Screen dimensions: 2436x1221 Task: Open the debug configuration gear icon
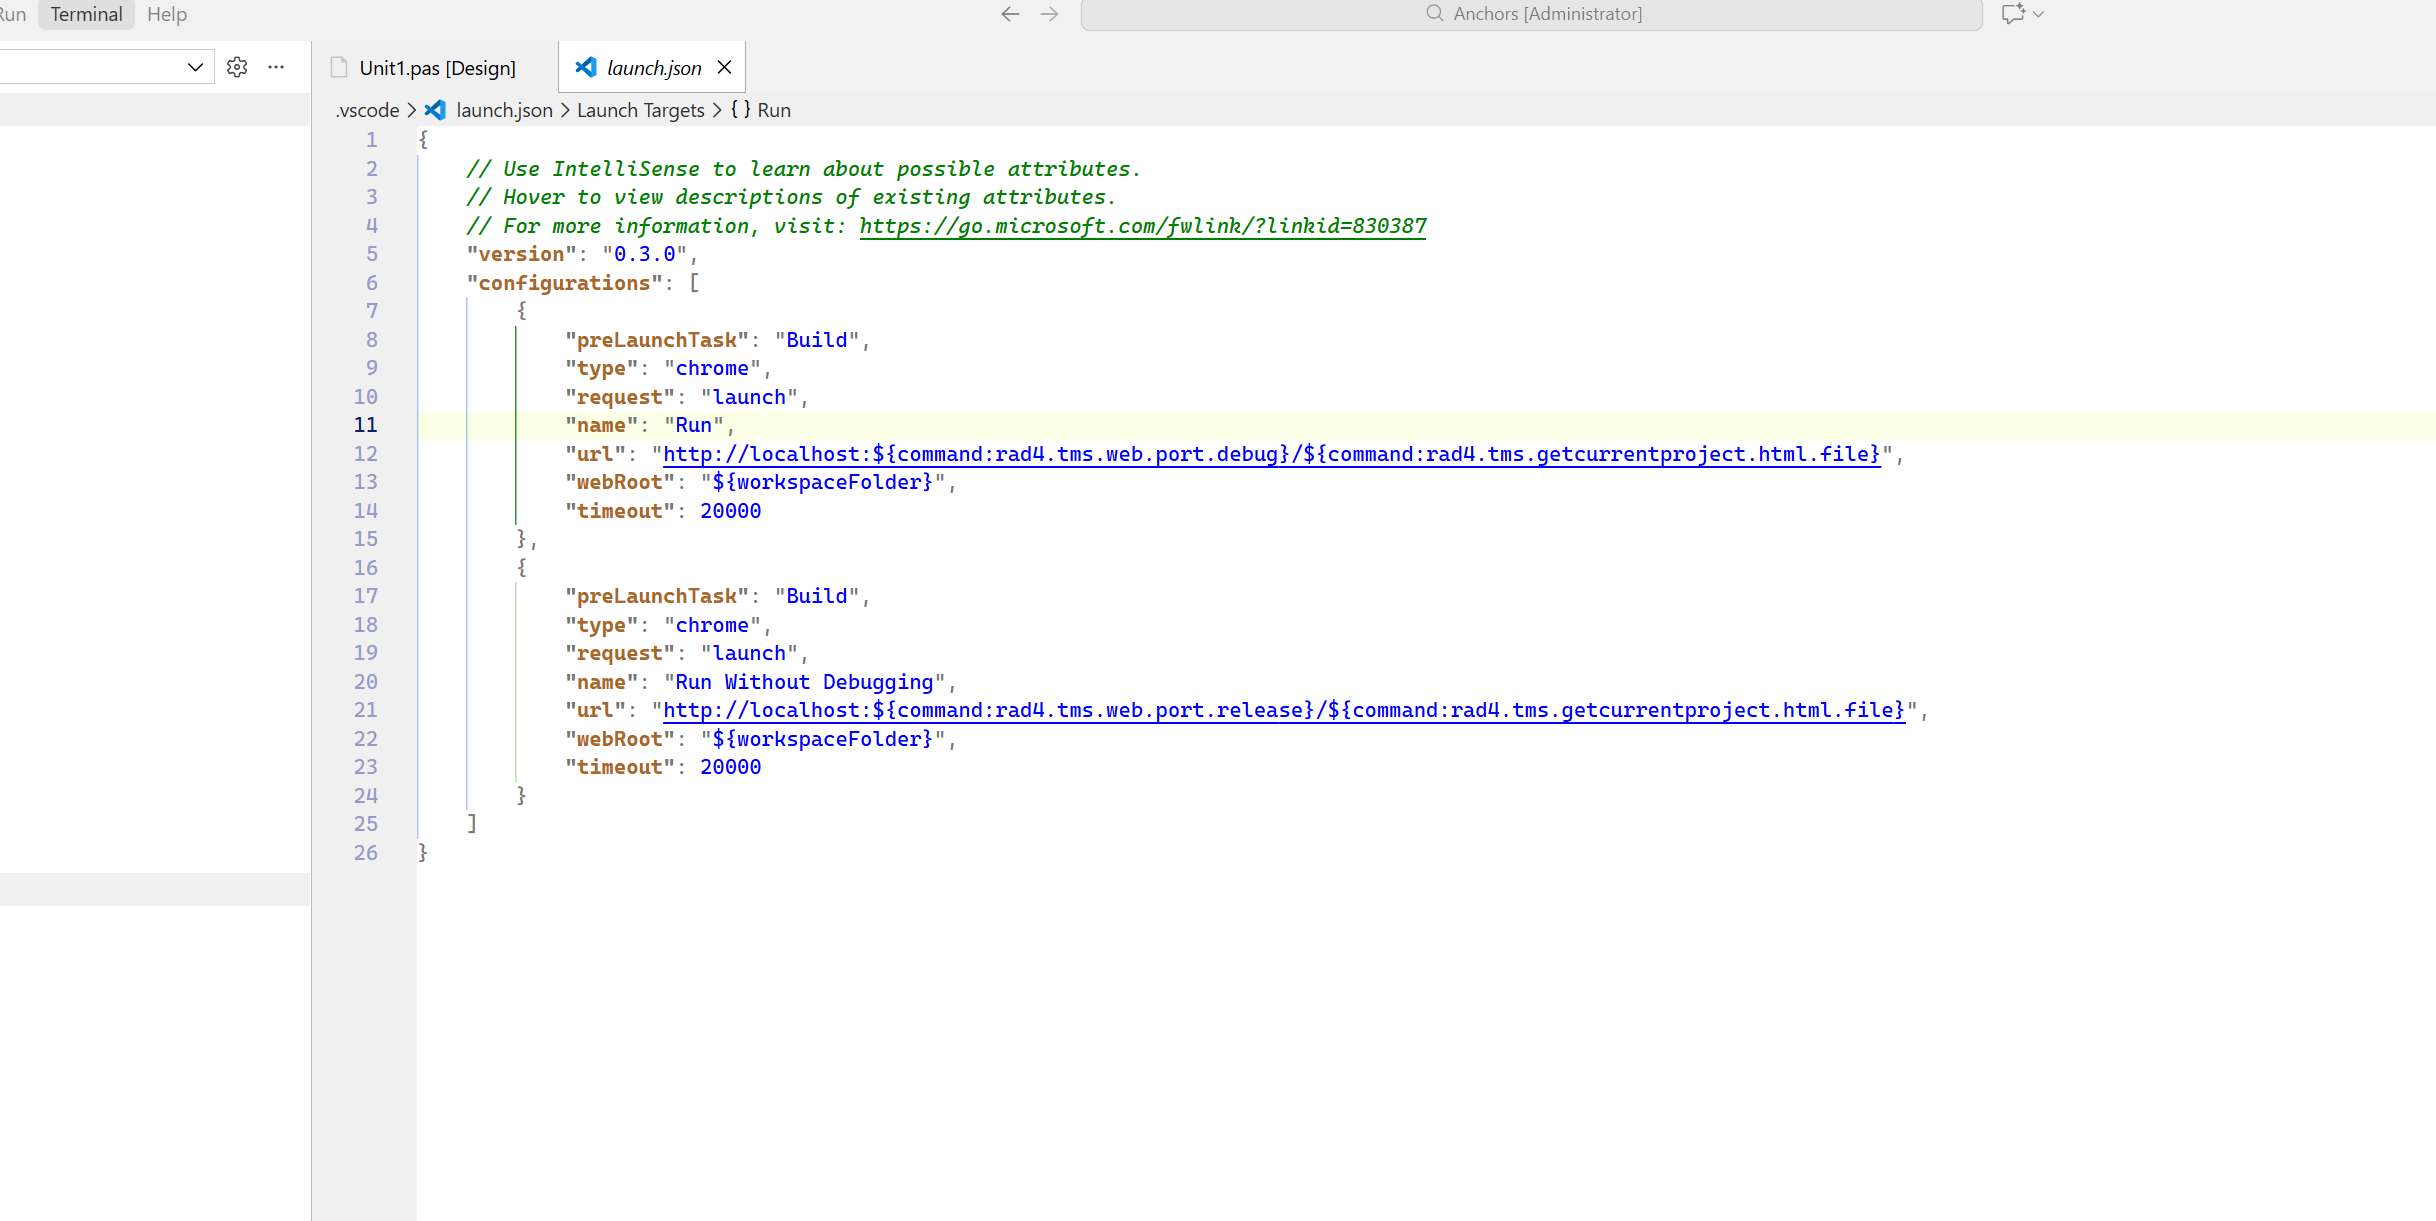[x=237, y=67]
